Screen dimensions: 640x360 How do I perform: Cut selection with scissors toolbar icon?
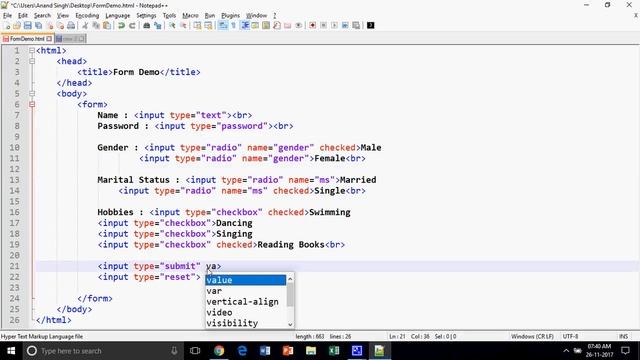click(x=85, y=25)
